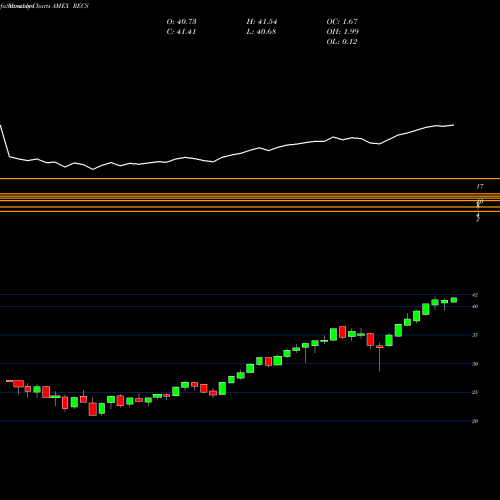Click the 42 price axis label
This screenshot has height=500, width=500.
tap(475, 295)
